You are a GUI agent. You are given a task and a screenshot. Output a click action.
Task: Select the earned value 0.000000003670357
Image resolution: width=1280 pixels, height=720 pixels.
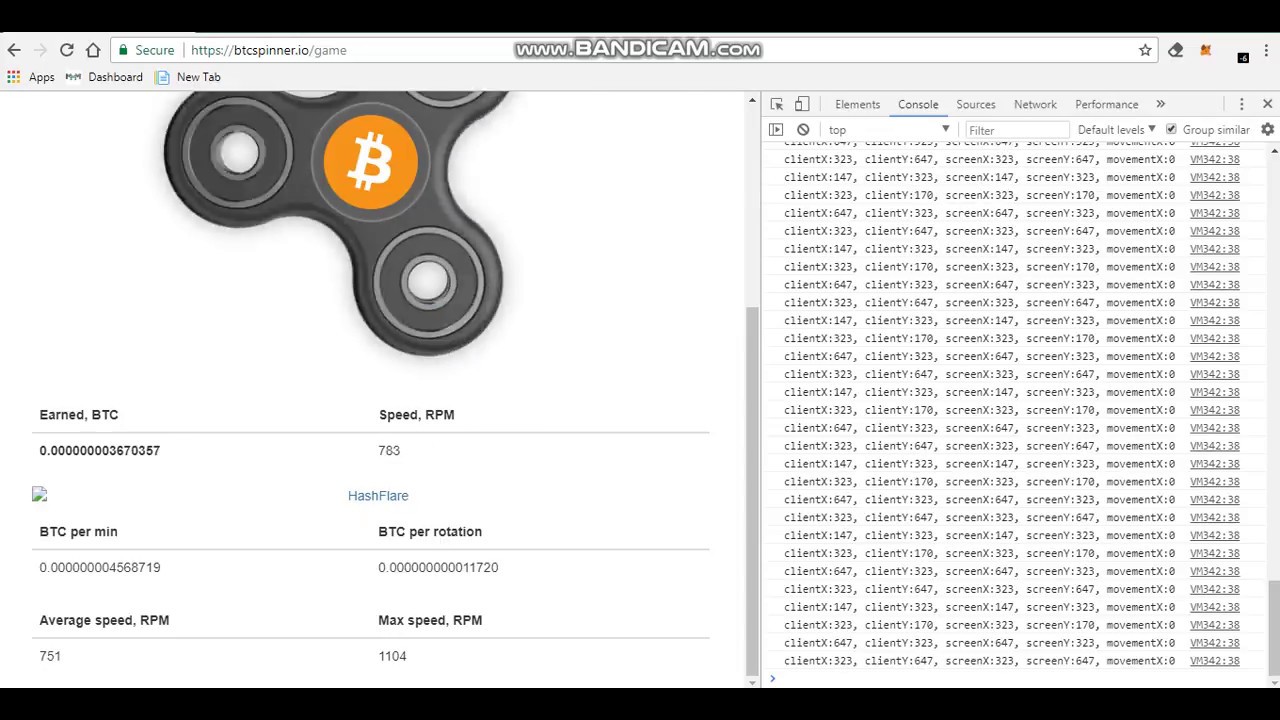click(x=100, y=451)
